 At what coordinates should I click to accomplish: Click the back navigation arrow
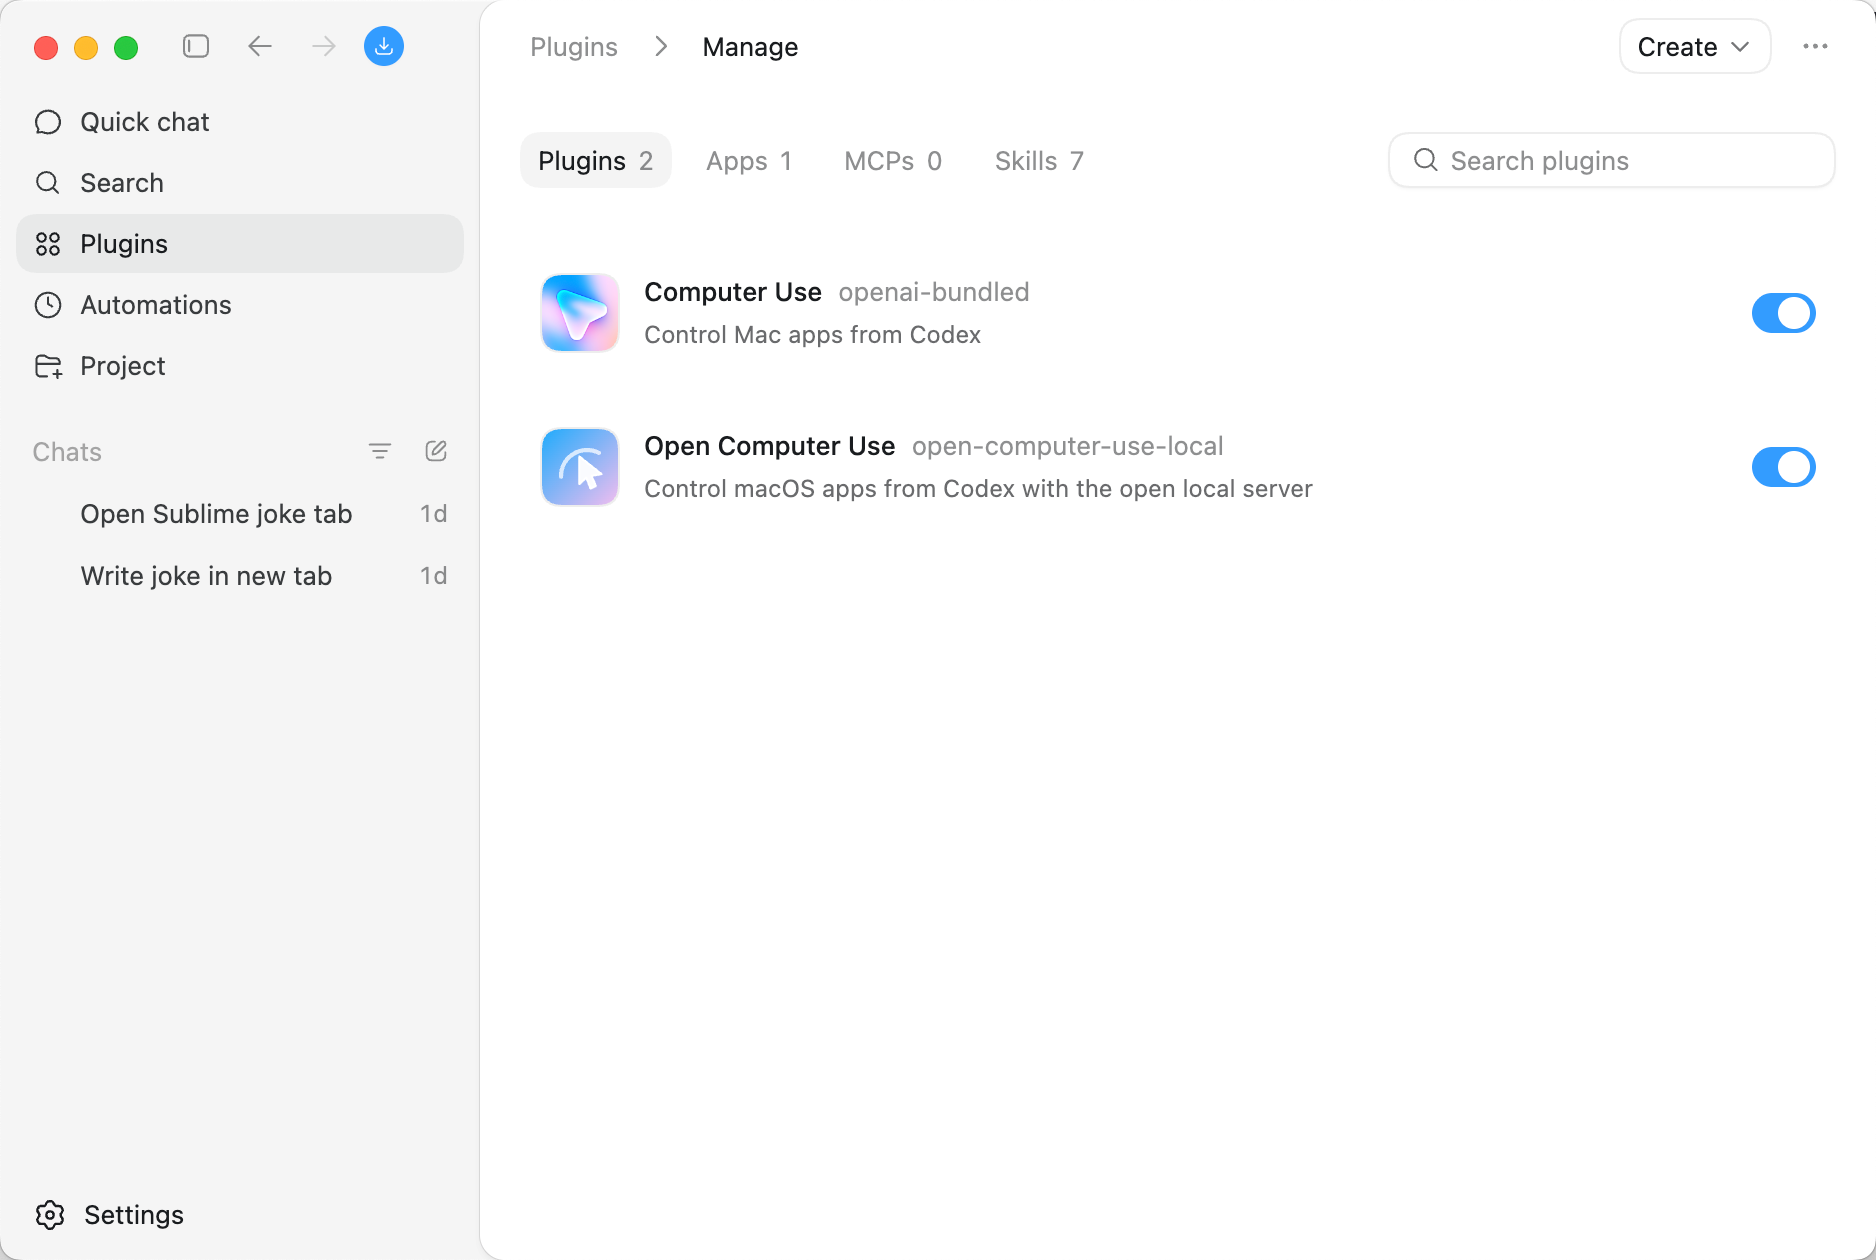[260, 47]
